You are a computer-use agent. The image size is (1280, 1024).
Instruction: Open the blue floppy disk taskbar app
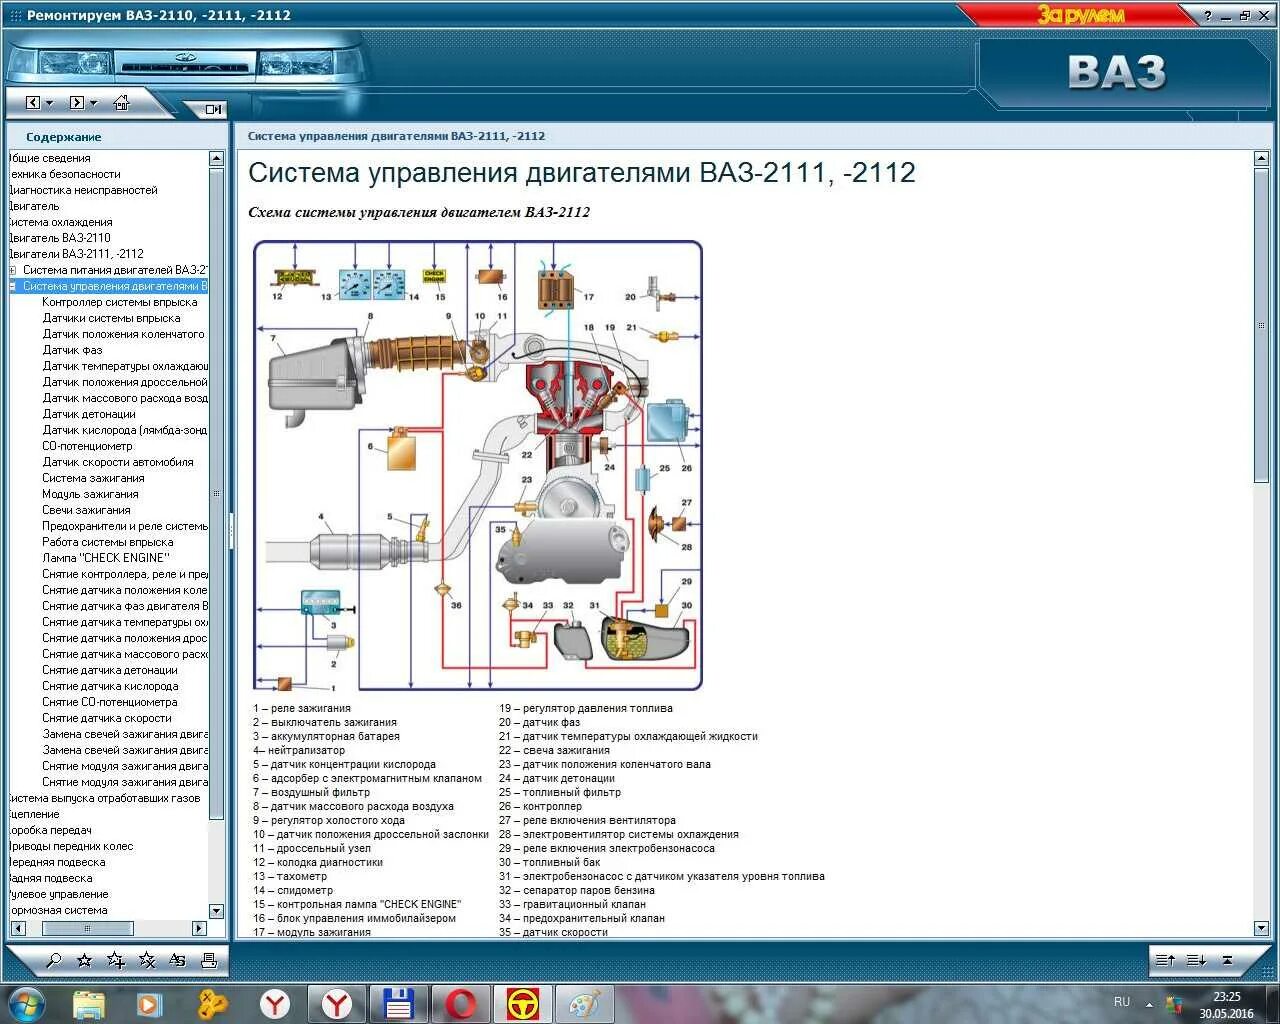[x=398, y=1003]
